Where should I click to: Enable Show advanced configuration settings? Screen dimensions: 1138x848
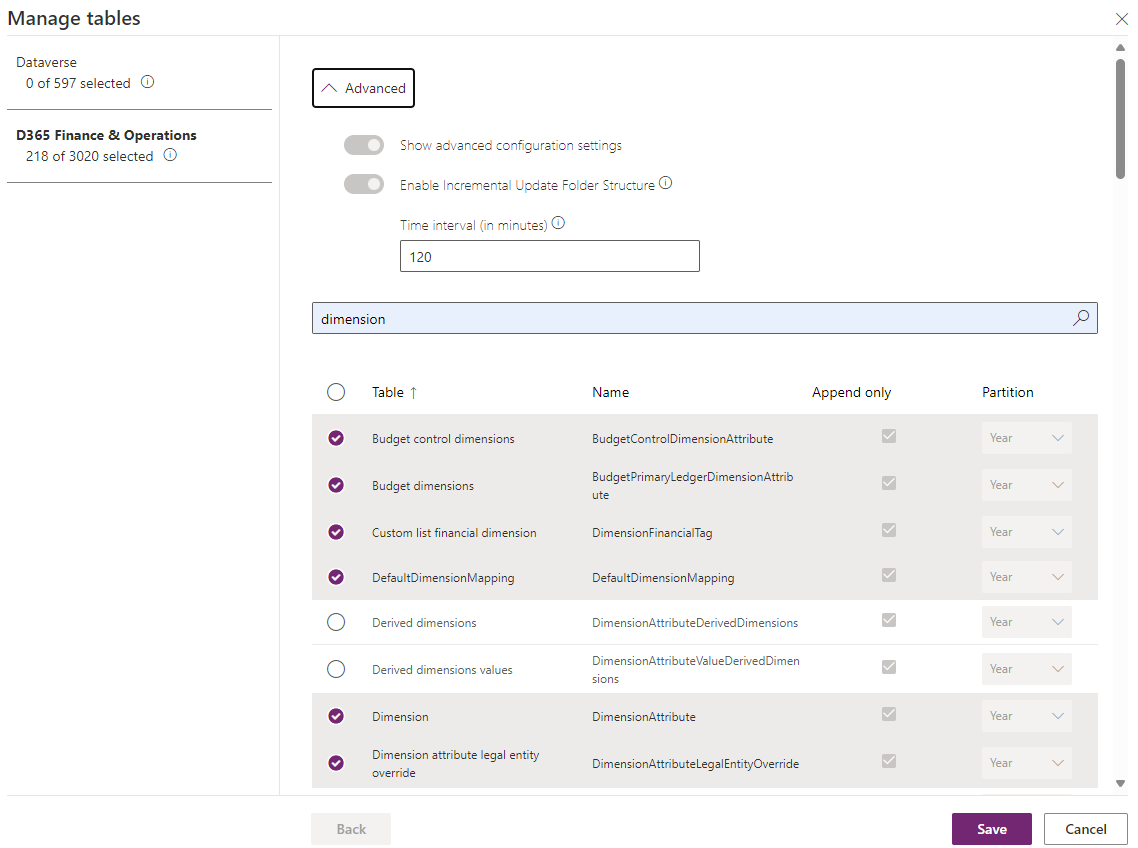[364, 144]
